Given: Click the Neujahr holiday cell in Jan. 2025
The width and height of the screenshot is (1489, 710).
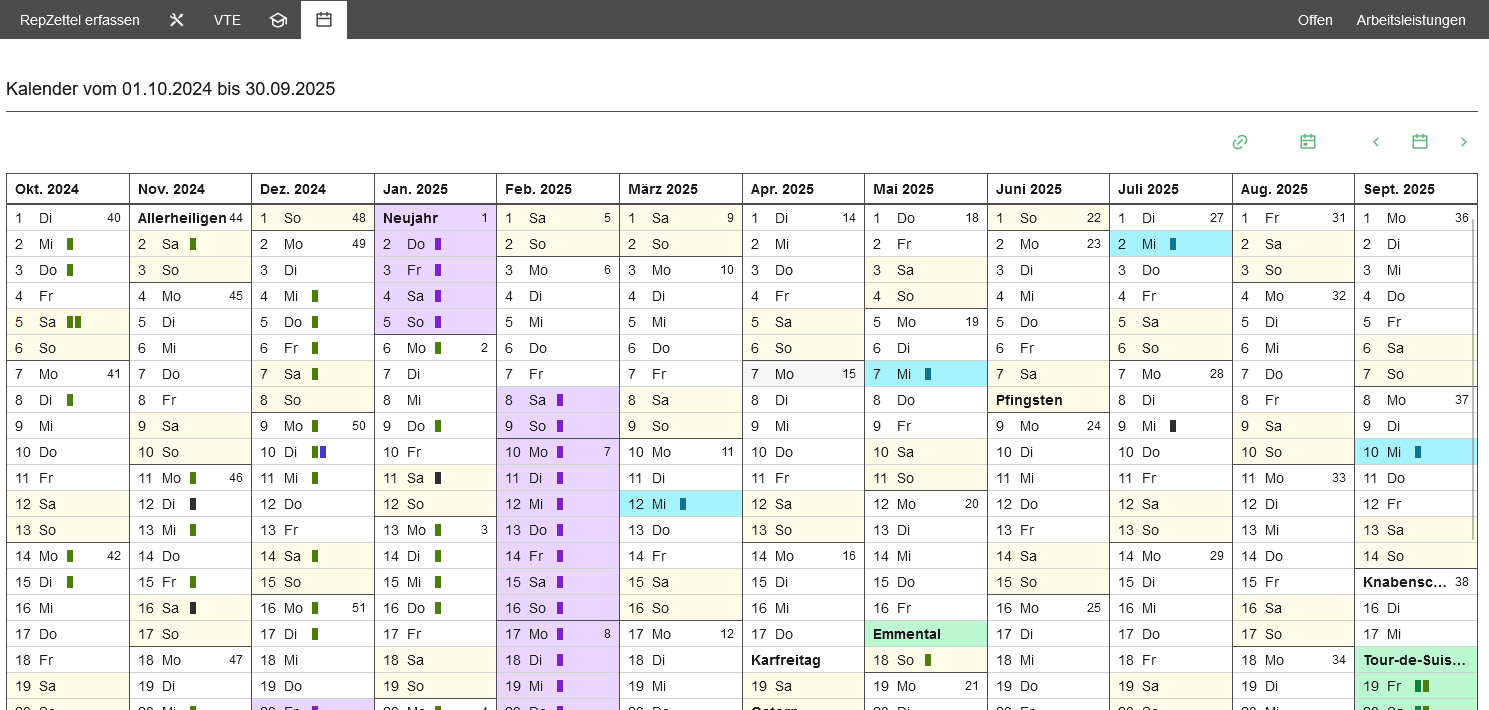Looking at the screenshot, I should pos(435,218).
